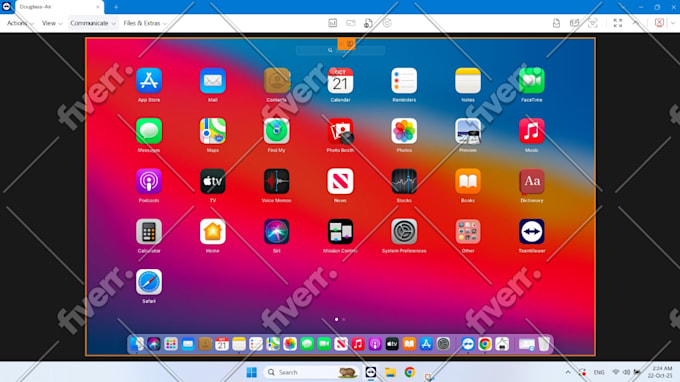
Task: Open Safari from Launchpad grid
Action: (149, 282)
